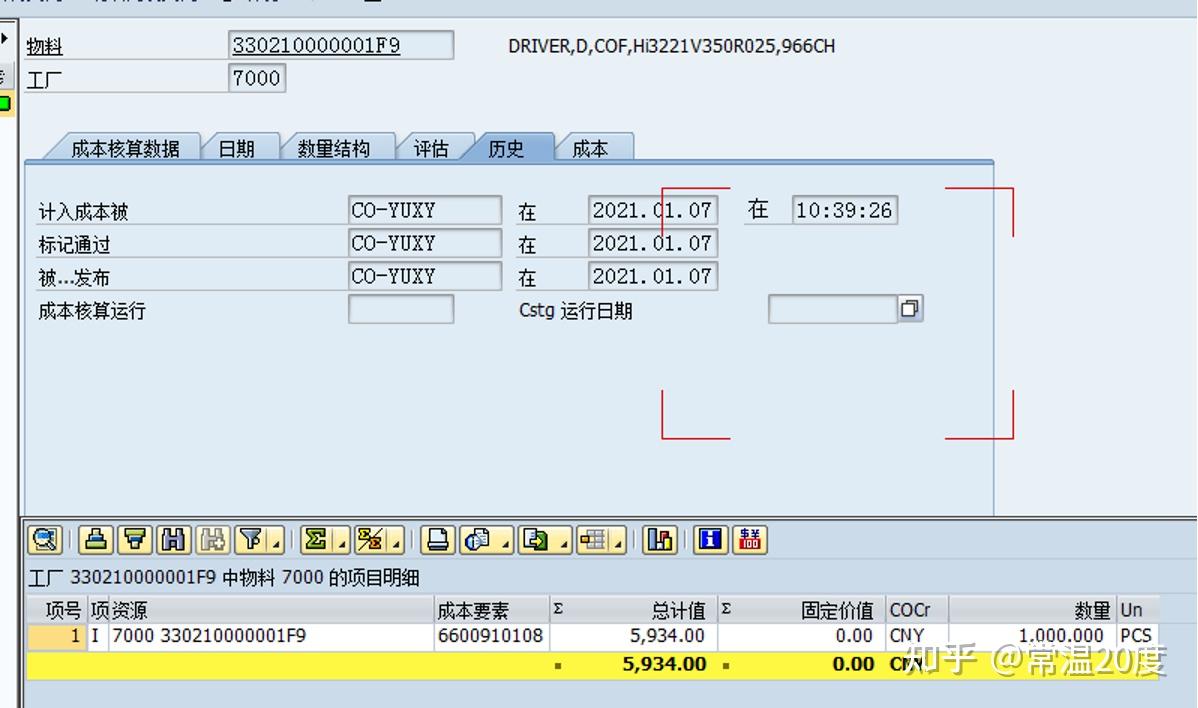Click the 工厂 field with value 7000

[x=257, y=78]
